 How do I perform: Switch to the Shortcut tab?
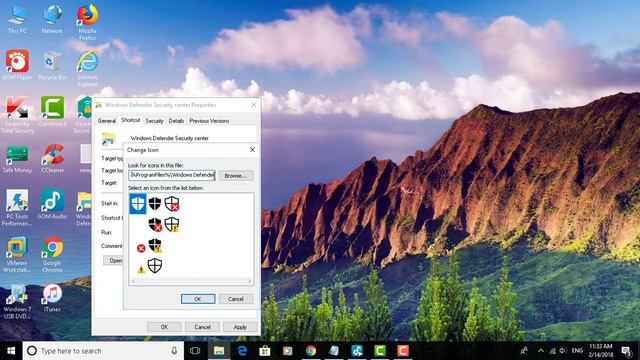[131, 120]
